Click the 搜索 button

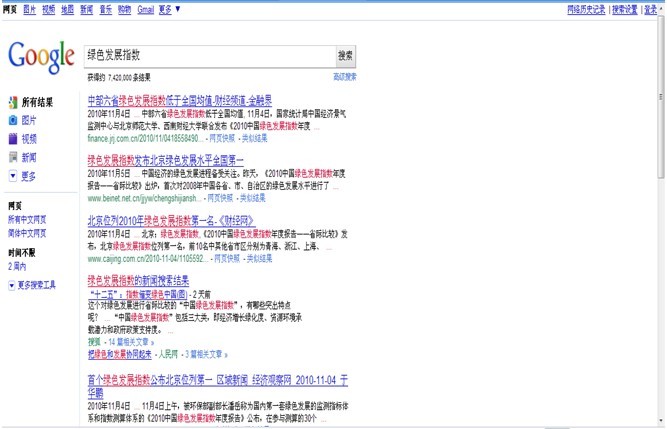(345, 56)
